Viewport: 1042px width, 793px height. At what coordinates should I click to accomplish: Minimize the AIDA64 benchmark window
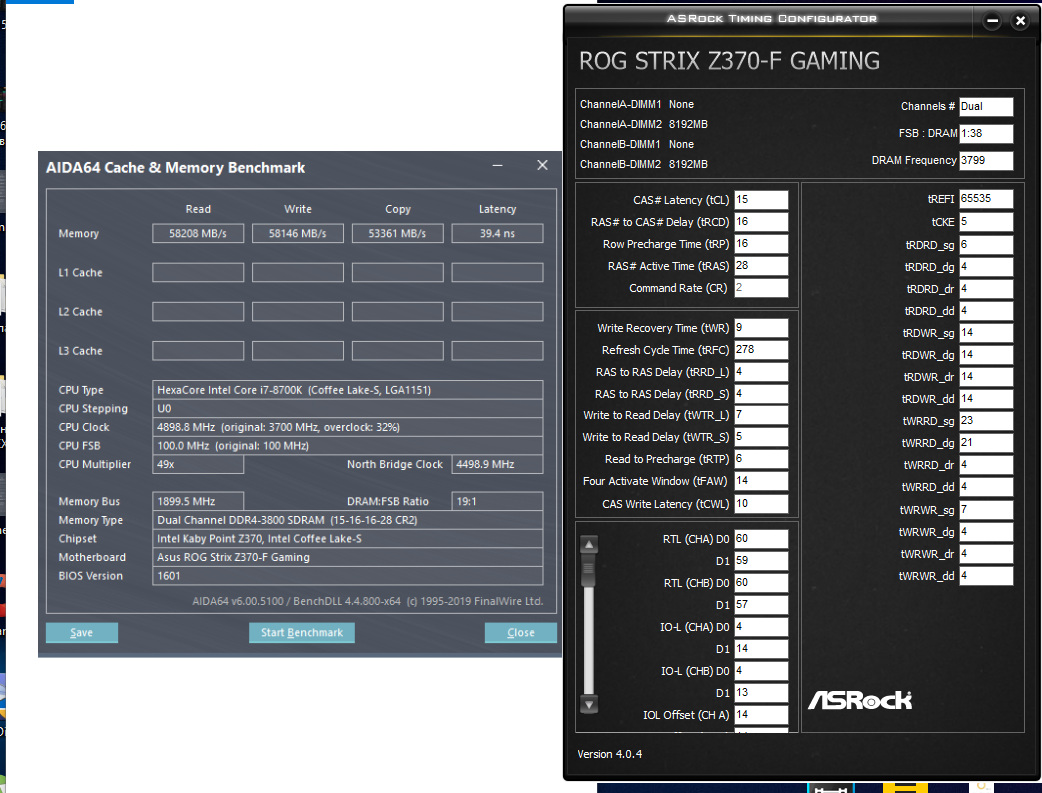pos(497,166)
